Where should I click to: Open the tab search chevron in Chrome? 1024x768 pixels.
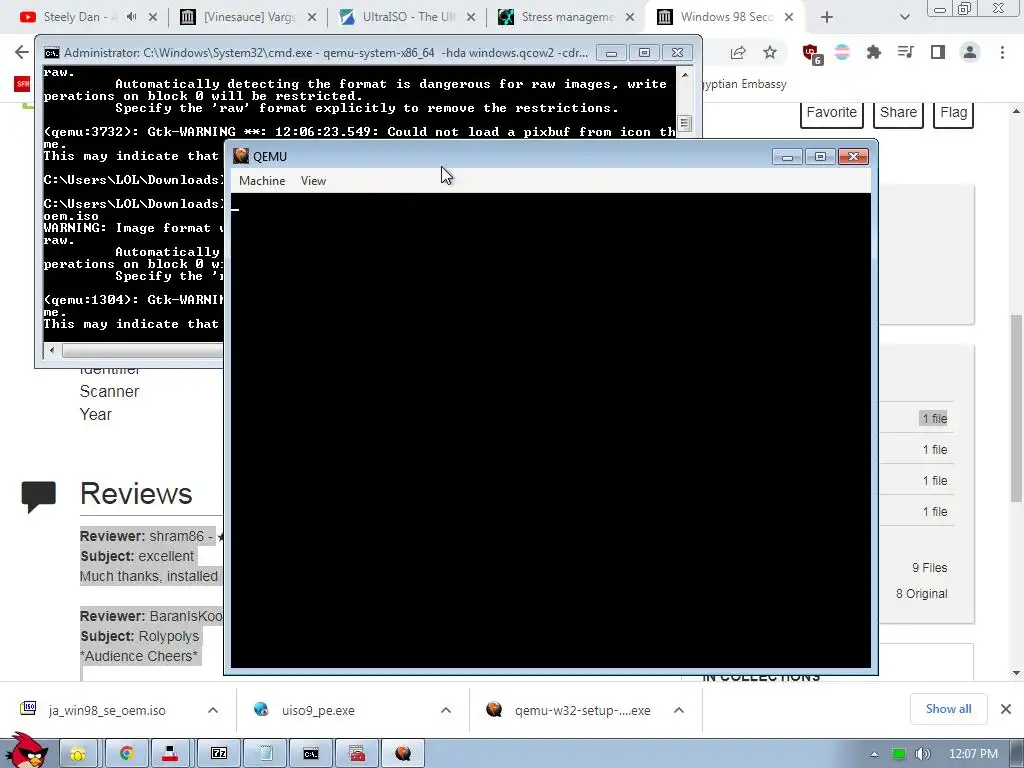(x=904, y=17)
